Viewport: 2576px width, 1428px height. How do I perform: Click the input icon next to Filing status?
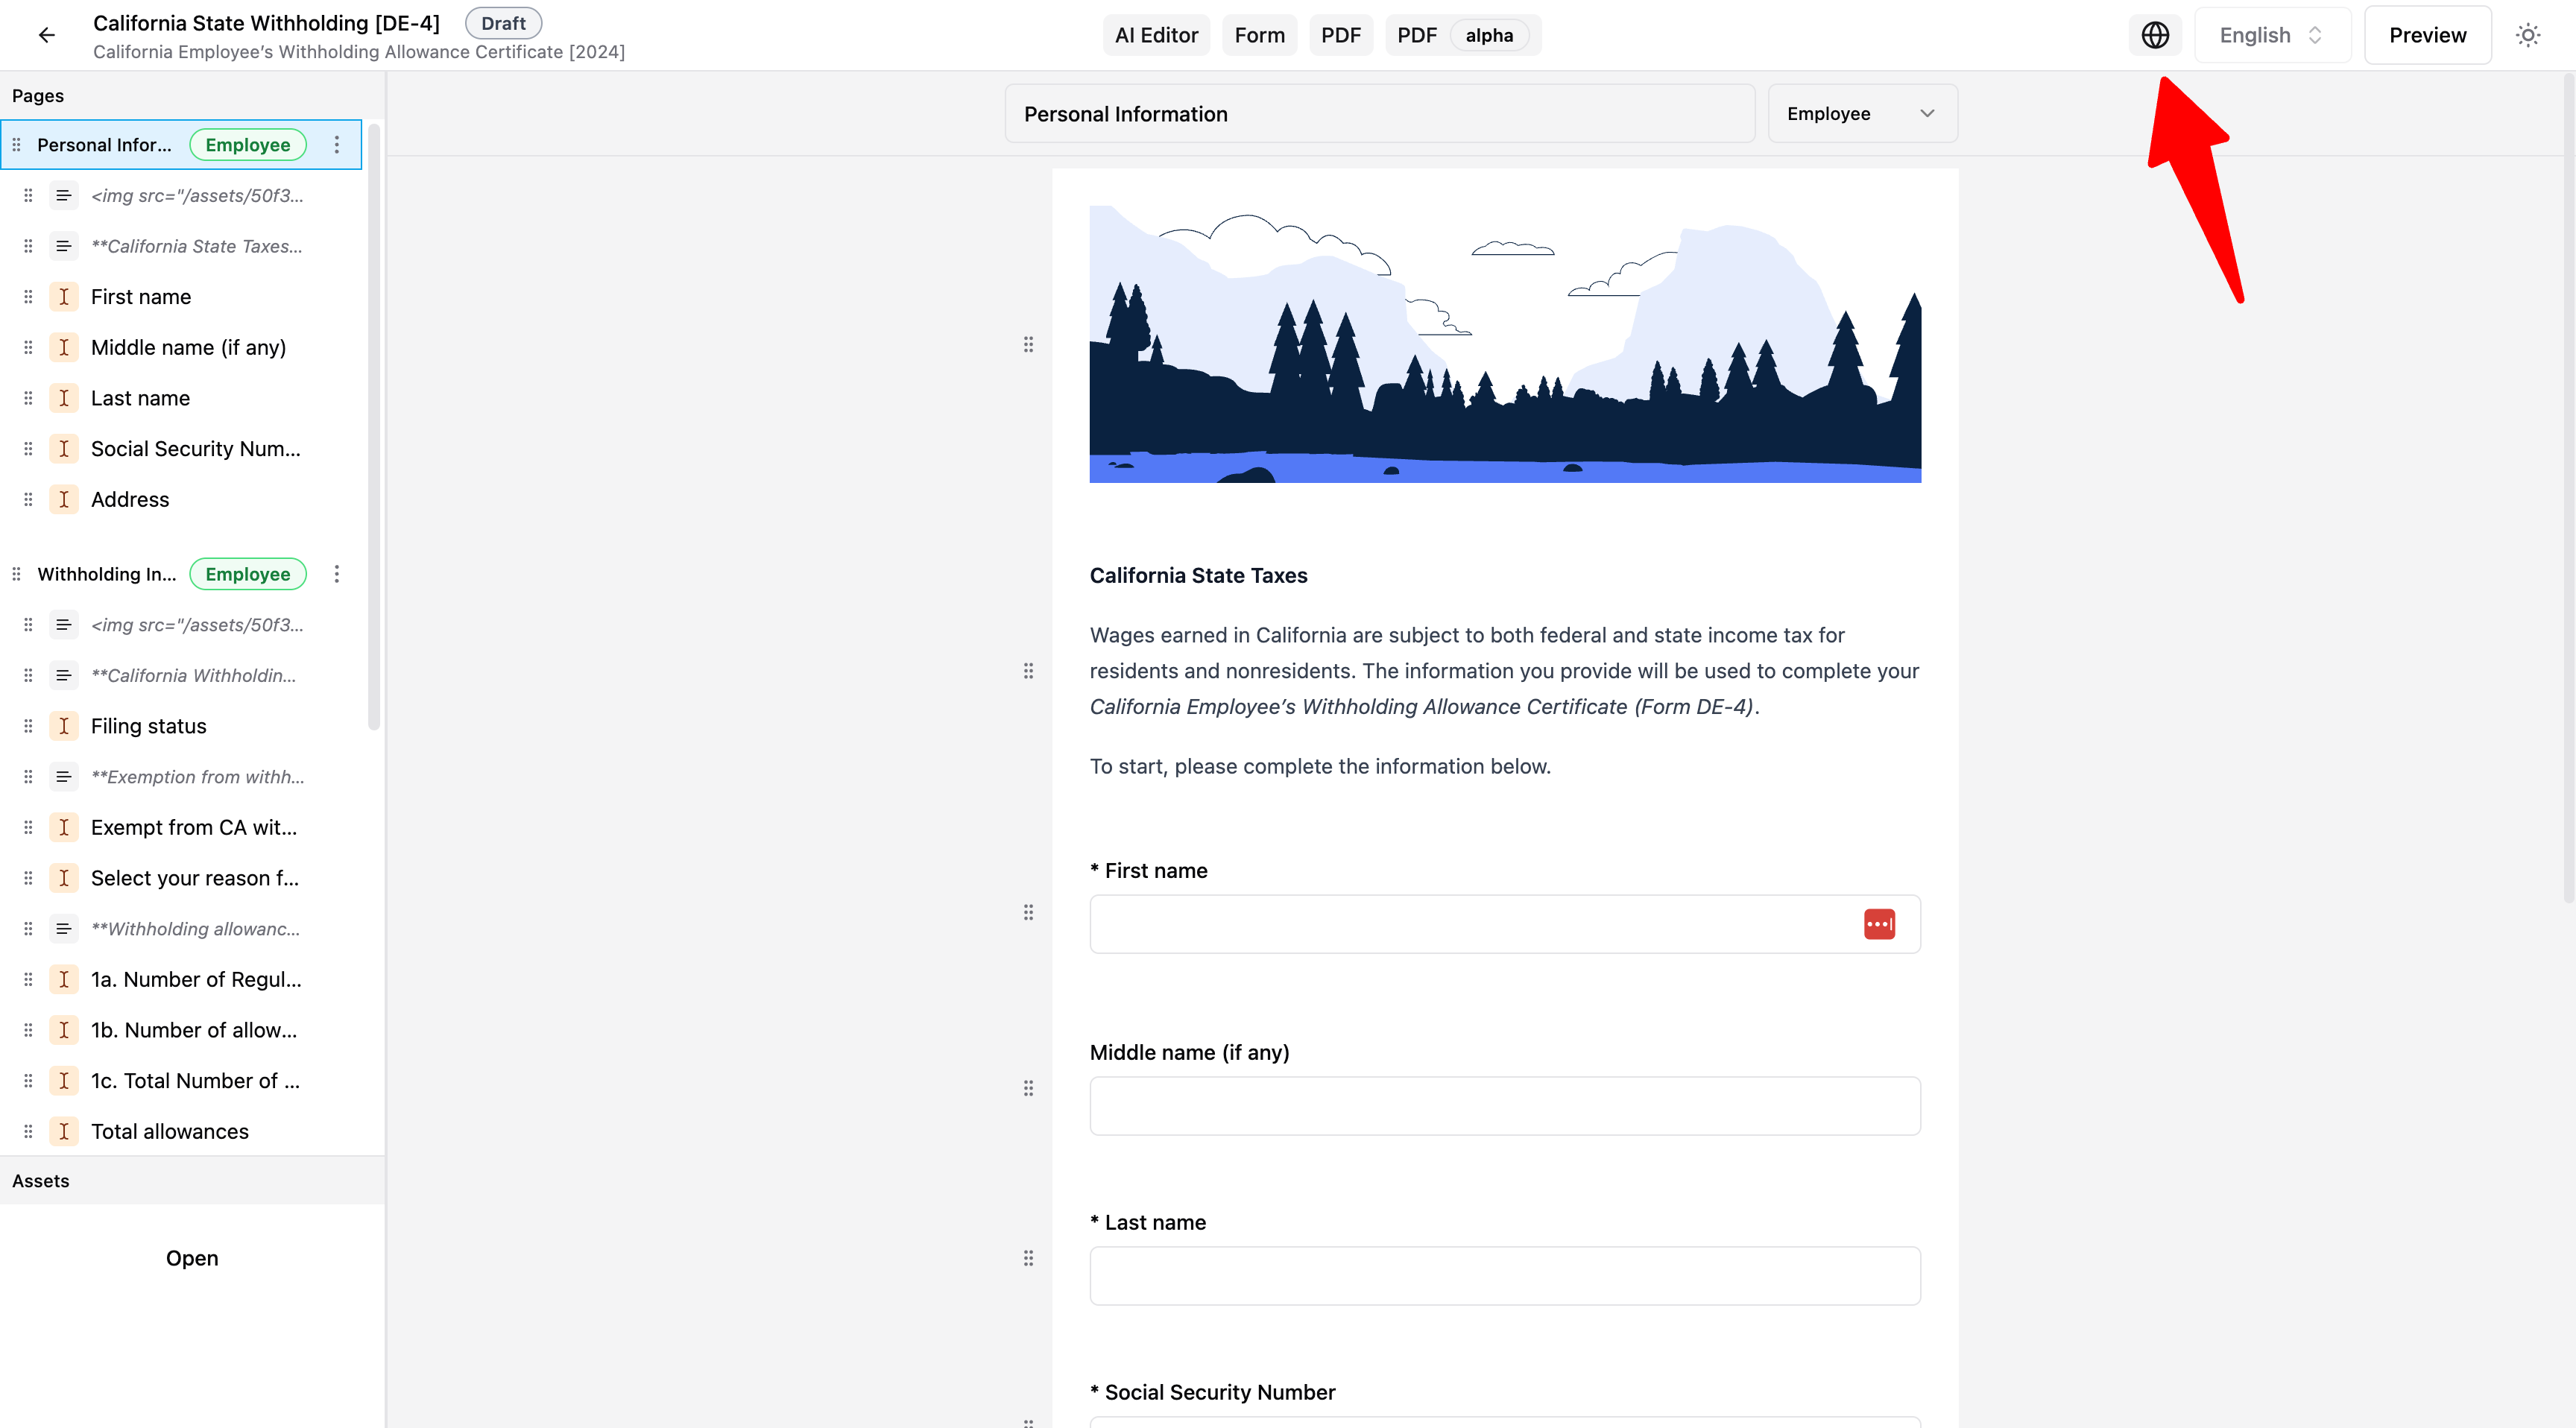pyautogui.click(x=64, y=726)
